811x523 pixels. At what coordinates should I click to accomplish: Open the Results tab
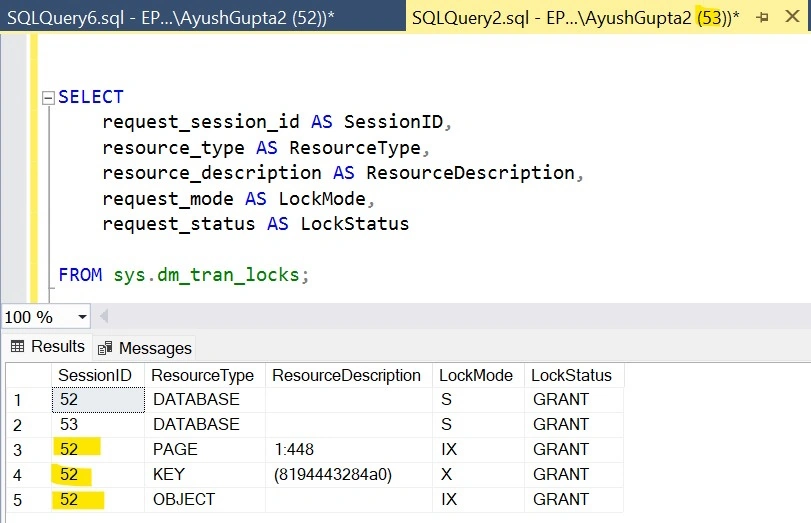[48, 346]
